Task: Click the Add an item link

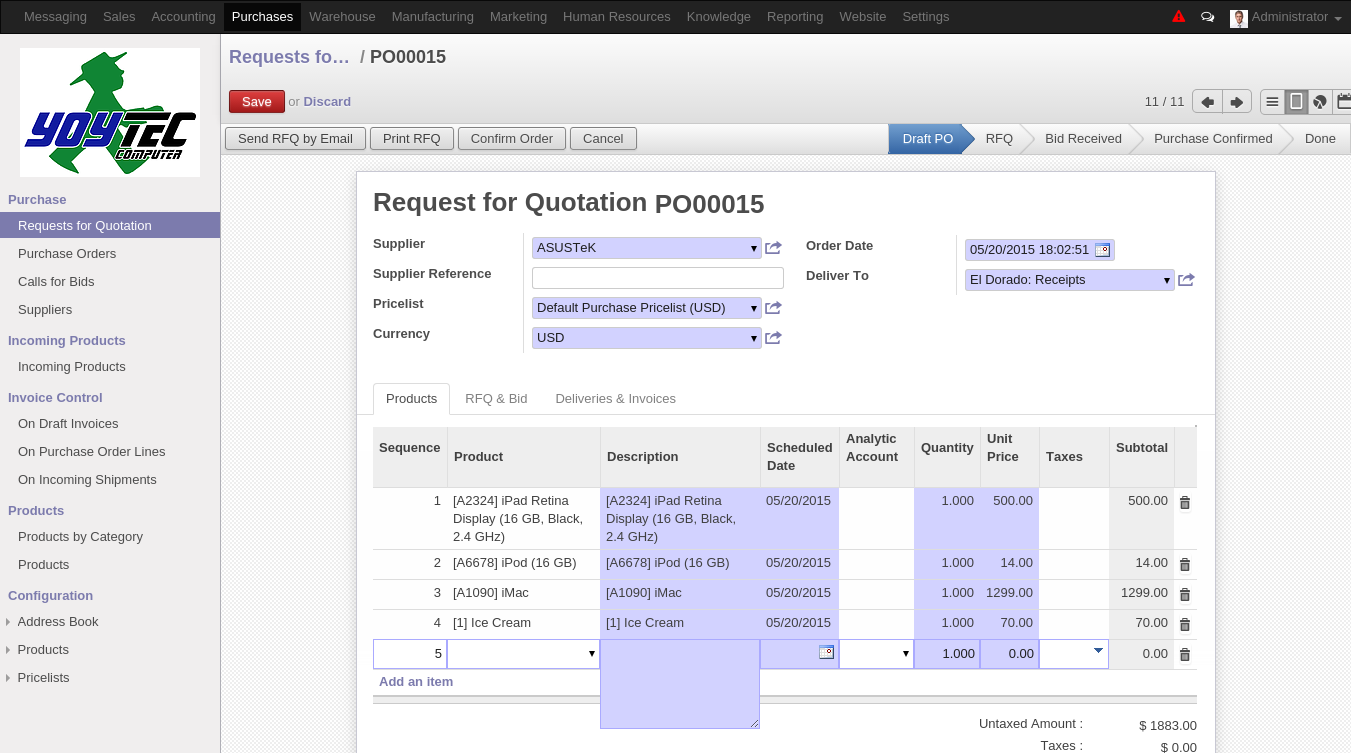Action: tap(416, 682)
